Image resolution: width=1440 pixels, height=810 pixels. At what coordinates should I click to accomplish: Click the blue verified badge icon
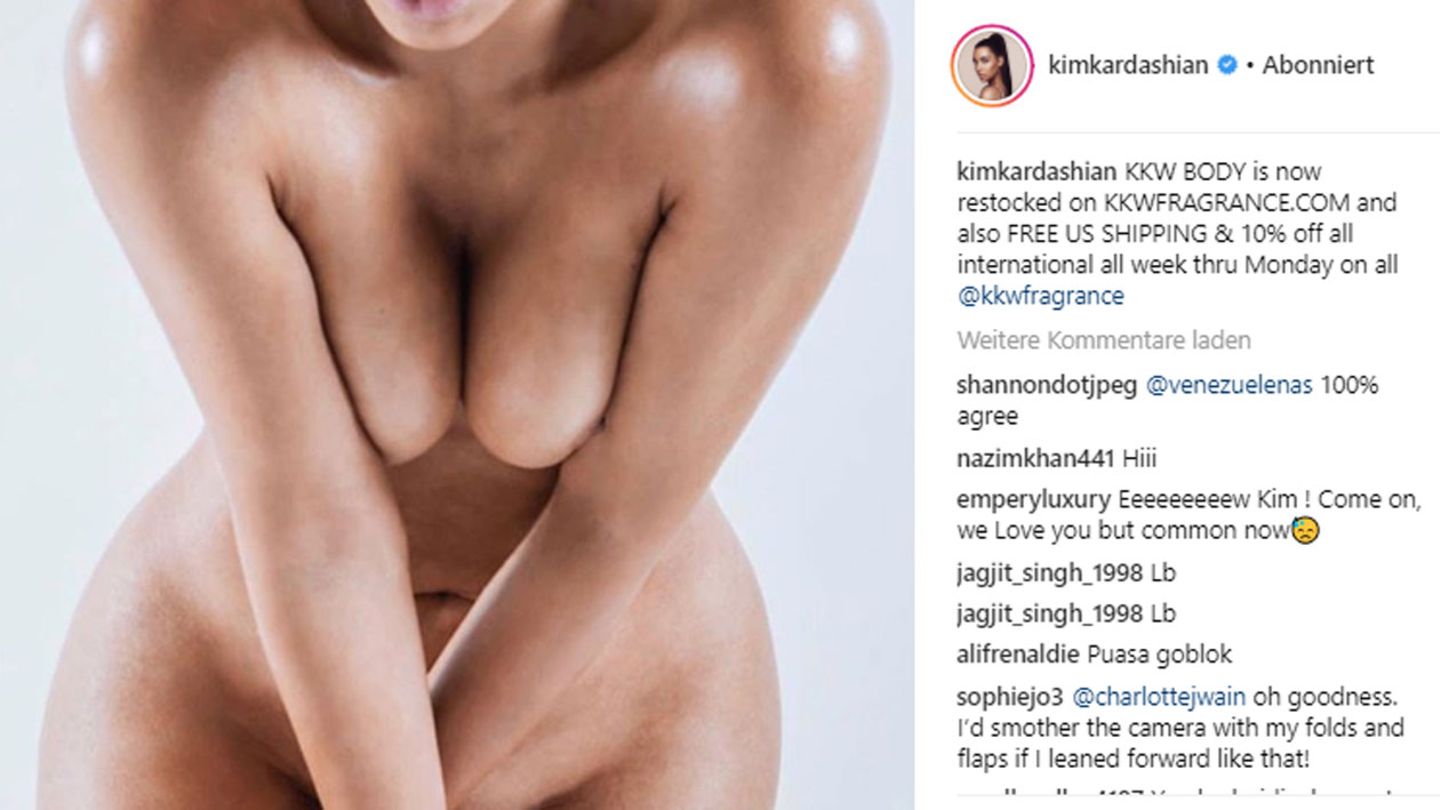coord(1227,66)
